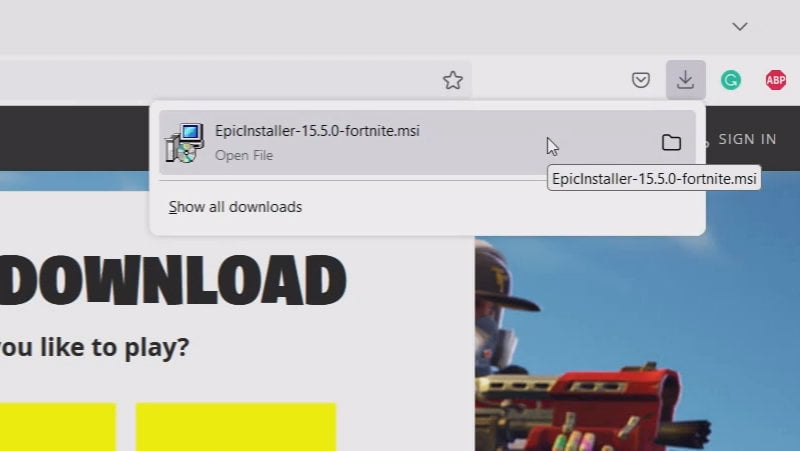Screen dimensions: 800x451
Task: Click the EpicInstaller msi file icon
Action: pyautogui.click(x=185, y=143)
